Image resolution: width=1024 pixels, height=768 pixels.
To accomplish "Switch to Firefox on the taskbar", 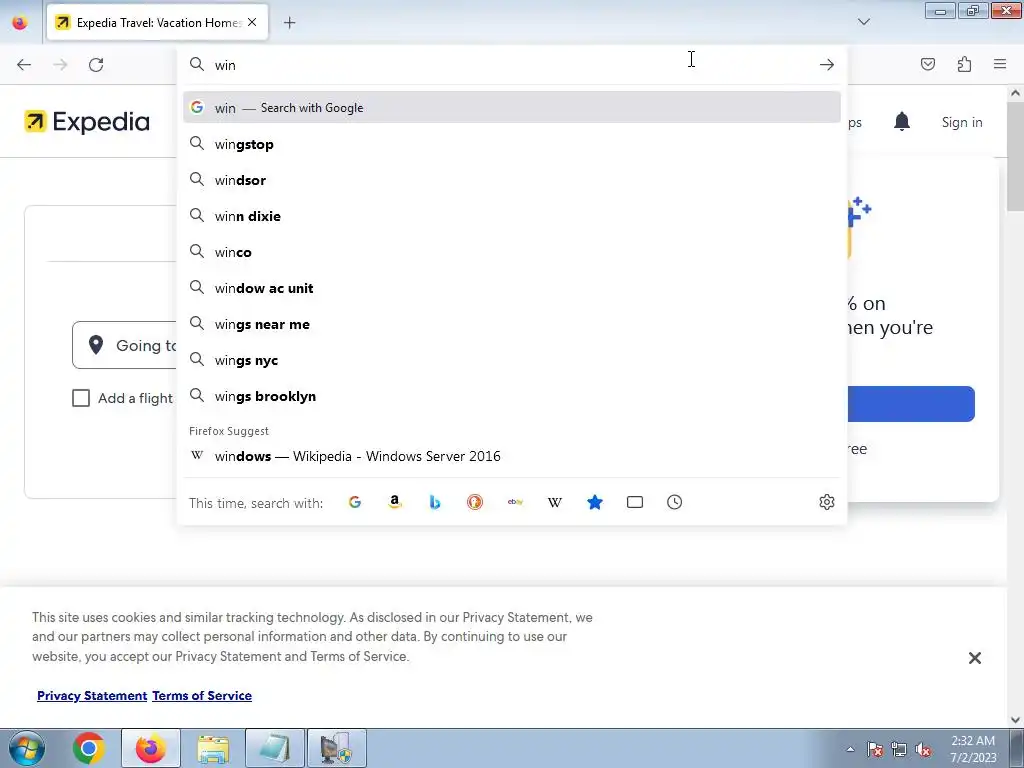I will pyautogui.click(x=151, y=748).
